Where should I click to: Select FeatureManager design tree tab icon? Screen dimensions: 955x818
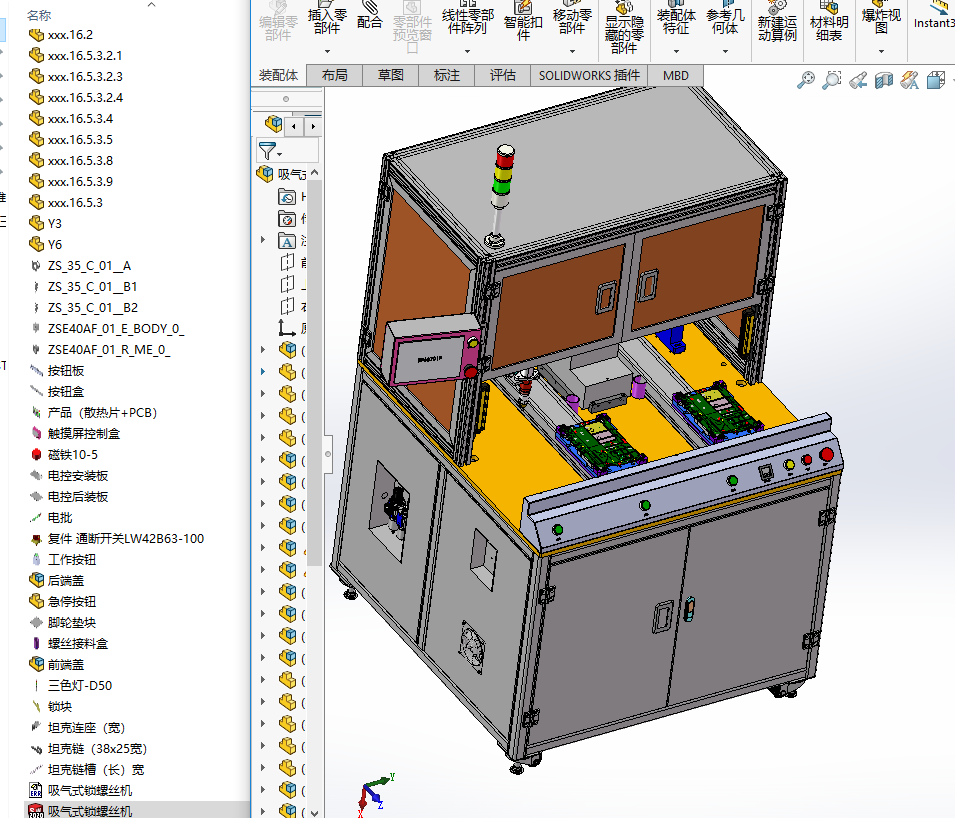click(273, 124)
